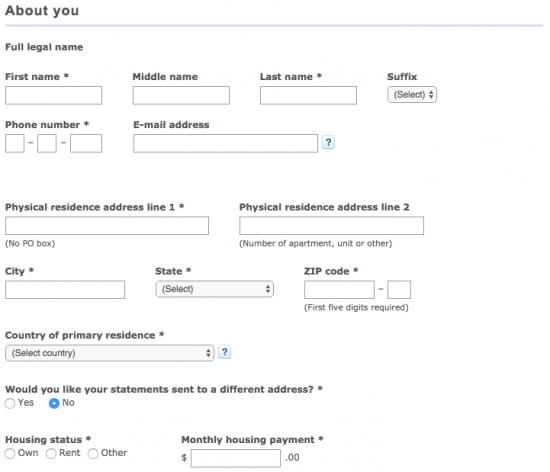Click the five-digit ZIP code field
This screenshot has width=550, height=472.
pyautogui.click(x=339, y=290)
